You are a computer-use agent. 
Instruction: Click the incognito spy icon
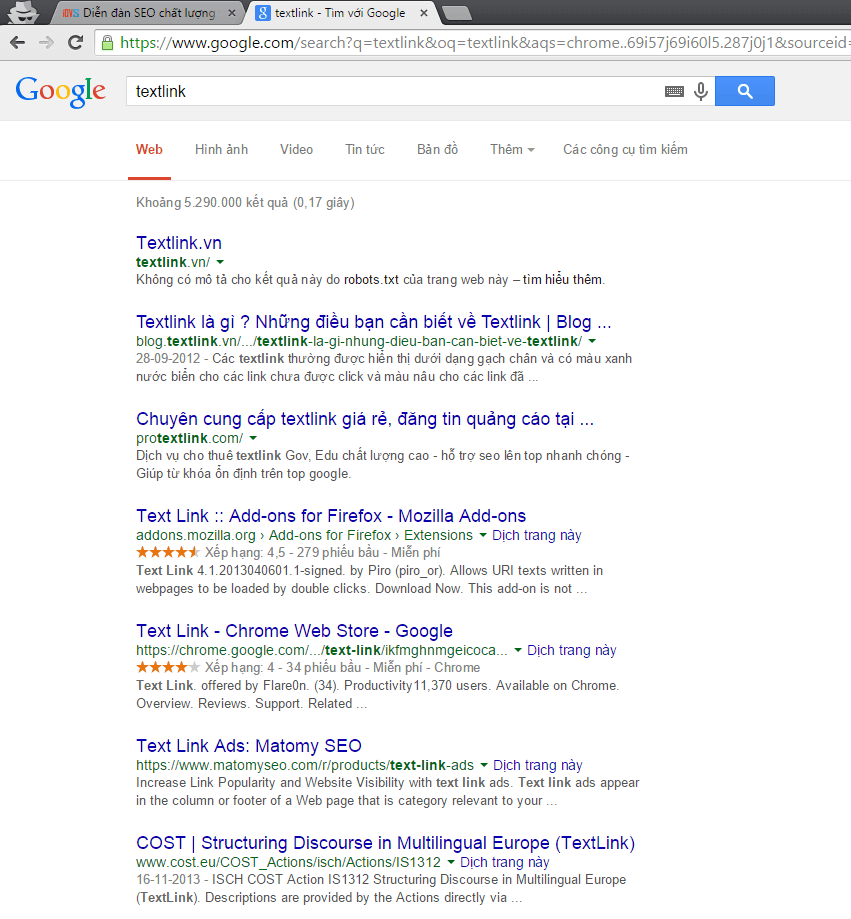pos(24,12)
